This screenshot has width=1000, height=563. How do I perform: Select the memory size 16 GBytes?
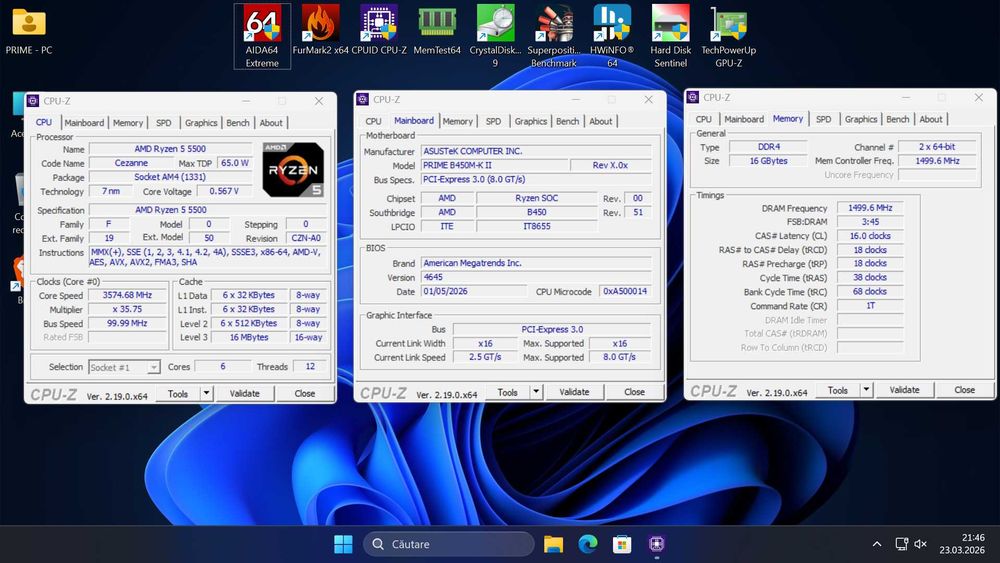coord(768,161)
